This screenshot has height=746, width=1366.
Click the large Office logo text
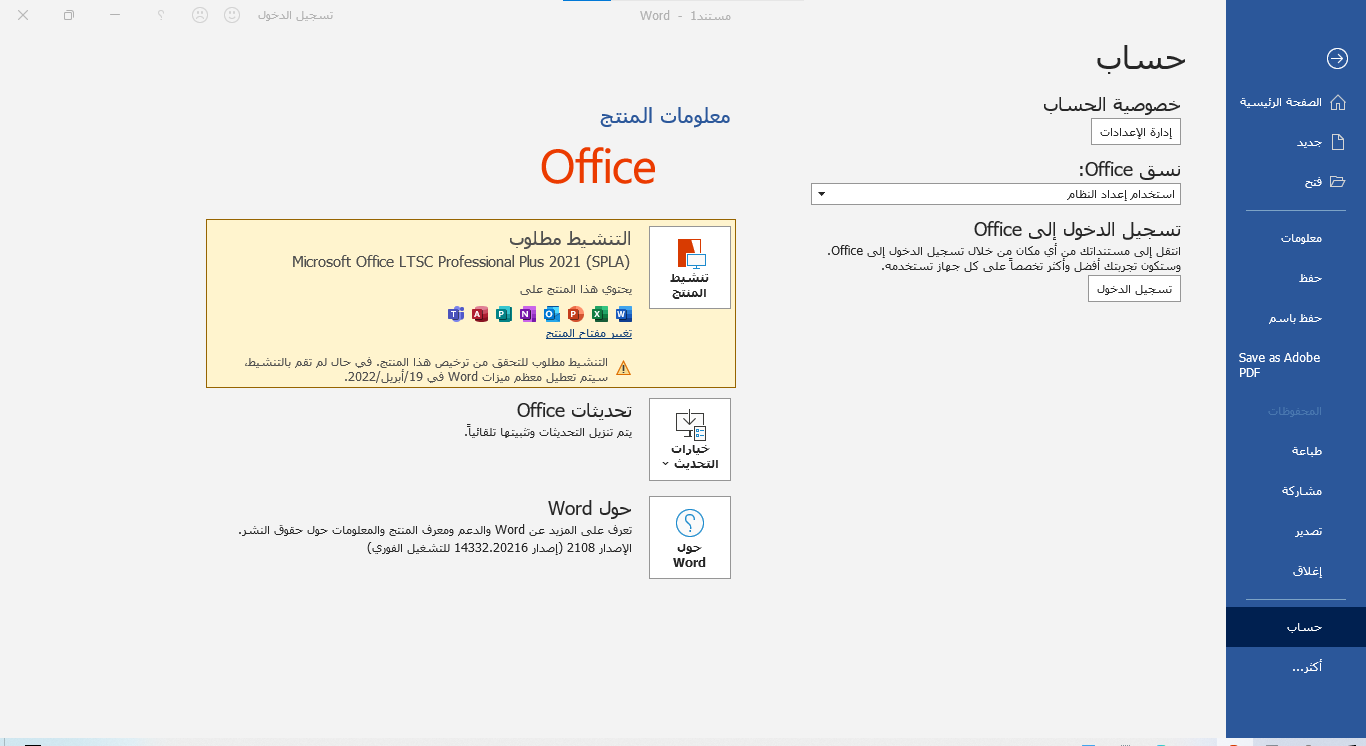click(598, 167)
